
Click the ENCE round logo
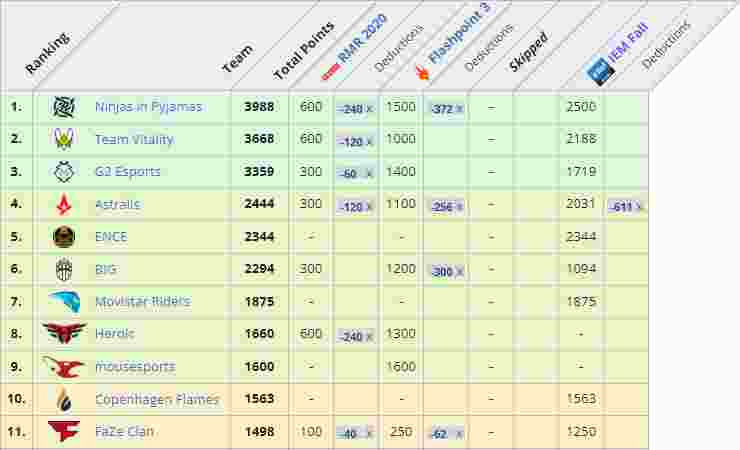pos(64,237)
